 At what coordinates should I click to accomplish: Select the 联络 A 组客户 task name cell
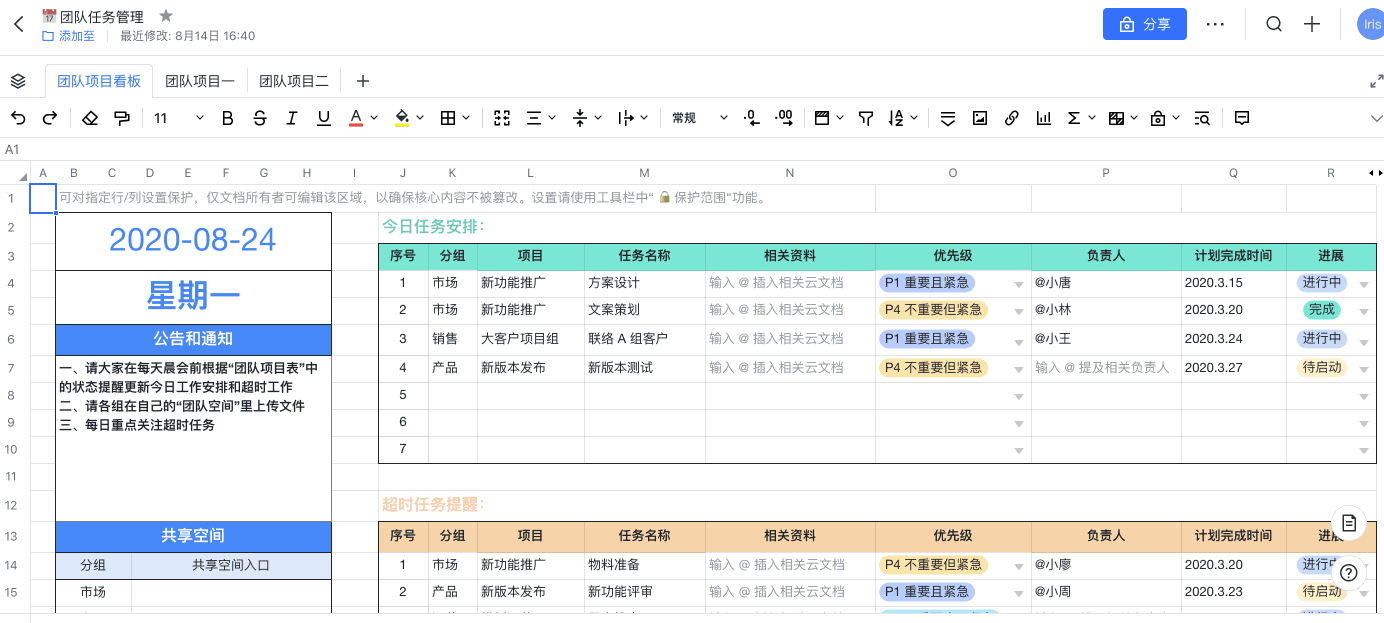point(645,339)
